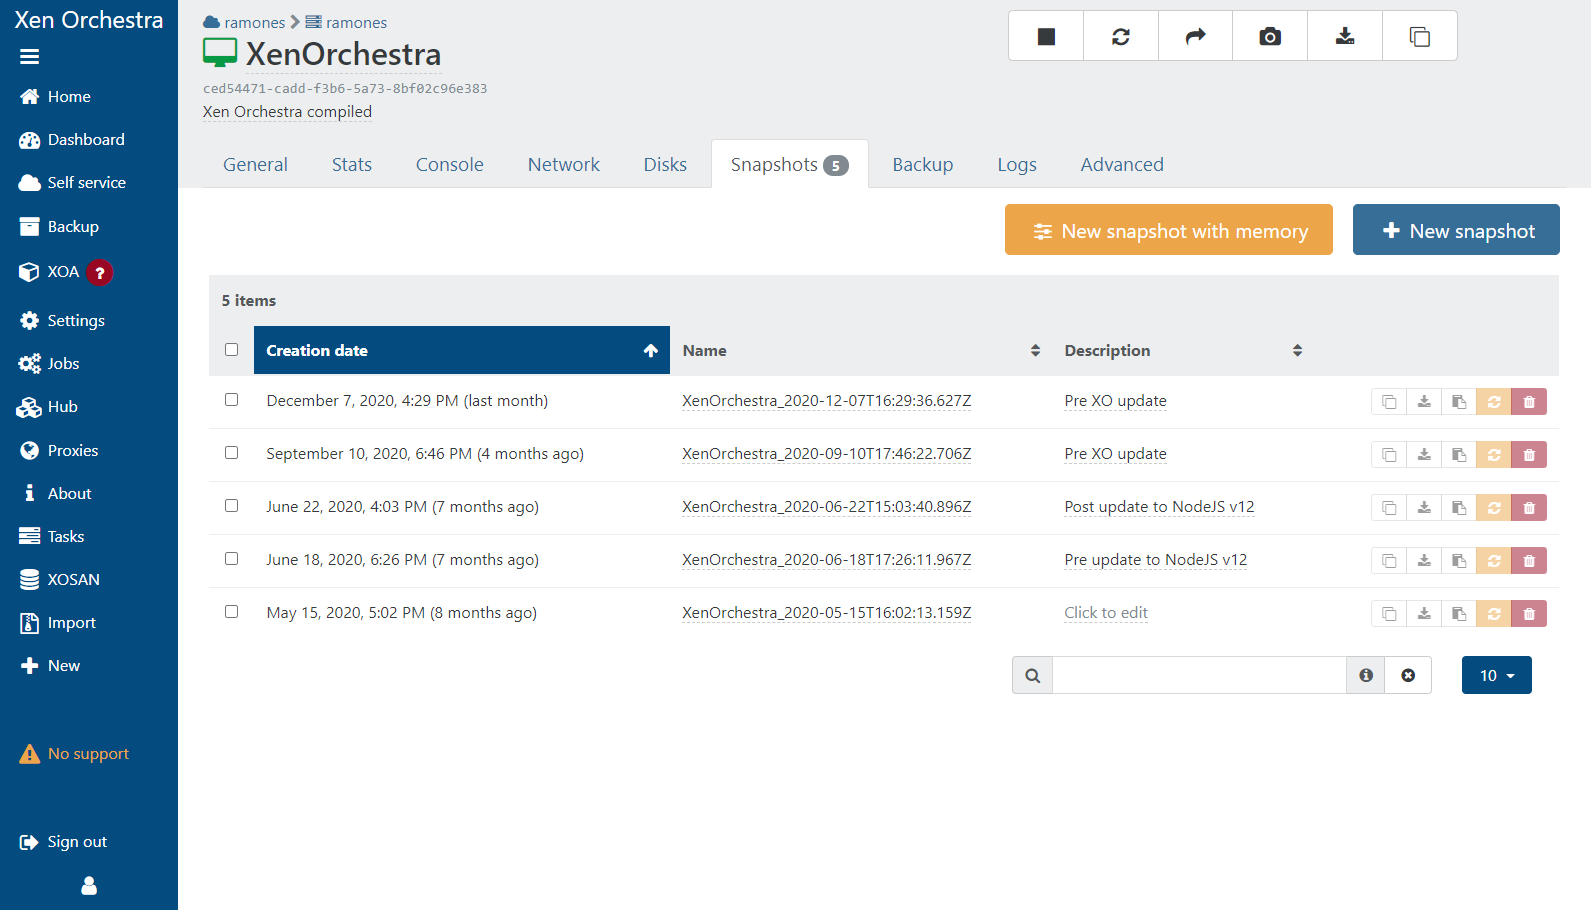Take a snapshot using the camera icon
The image size is (1591, 910).
point(1270,36)
